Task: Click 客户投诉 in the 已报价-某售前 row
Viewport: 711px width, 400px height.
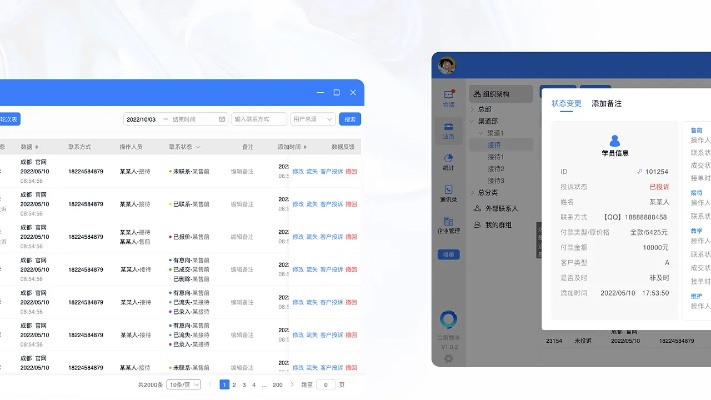Action: coord(331,237)
